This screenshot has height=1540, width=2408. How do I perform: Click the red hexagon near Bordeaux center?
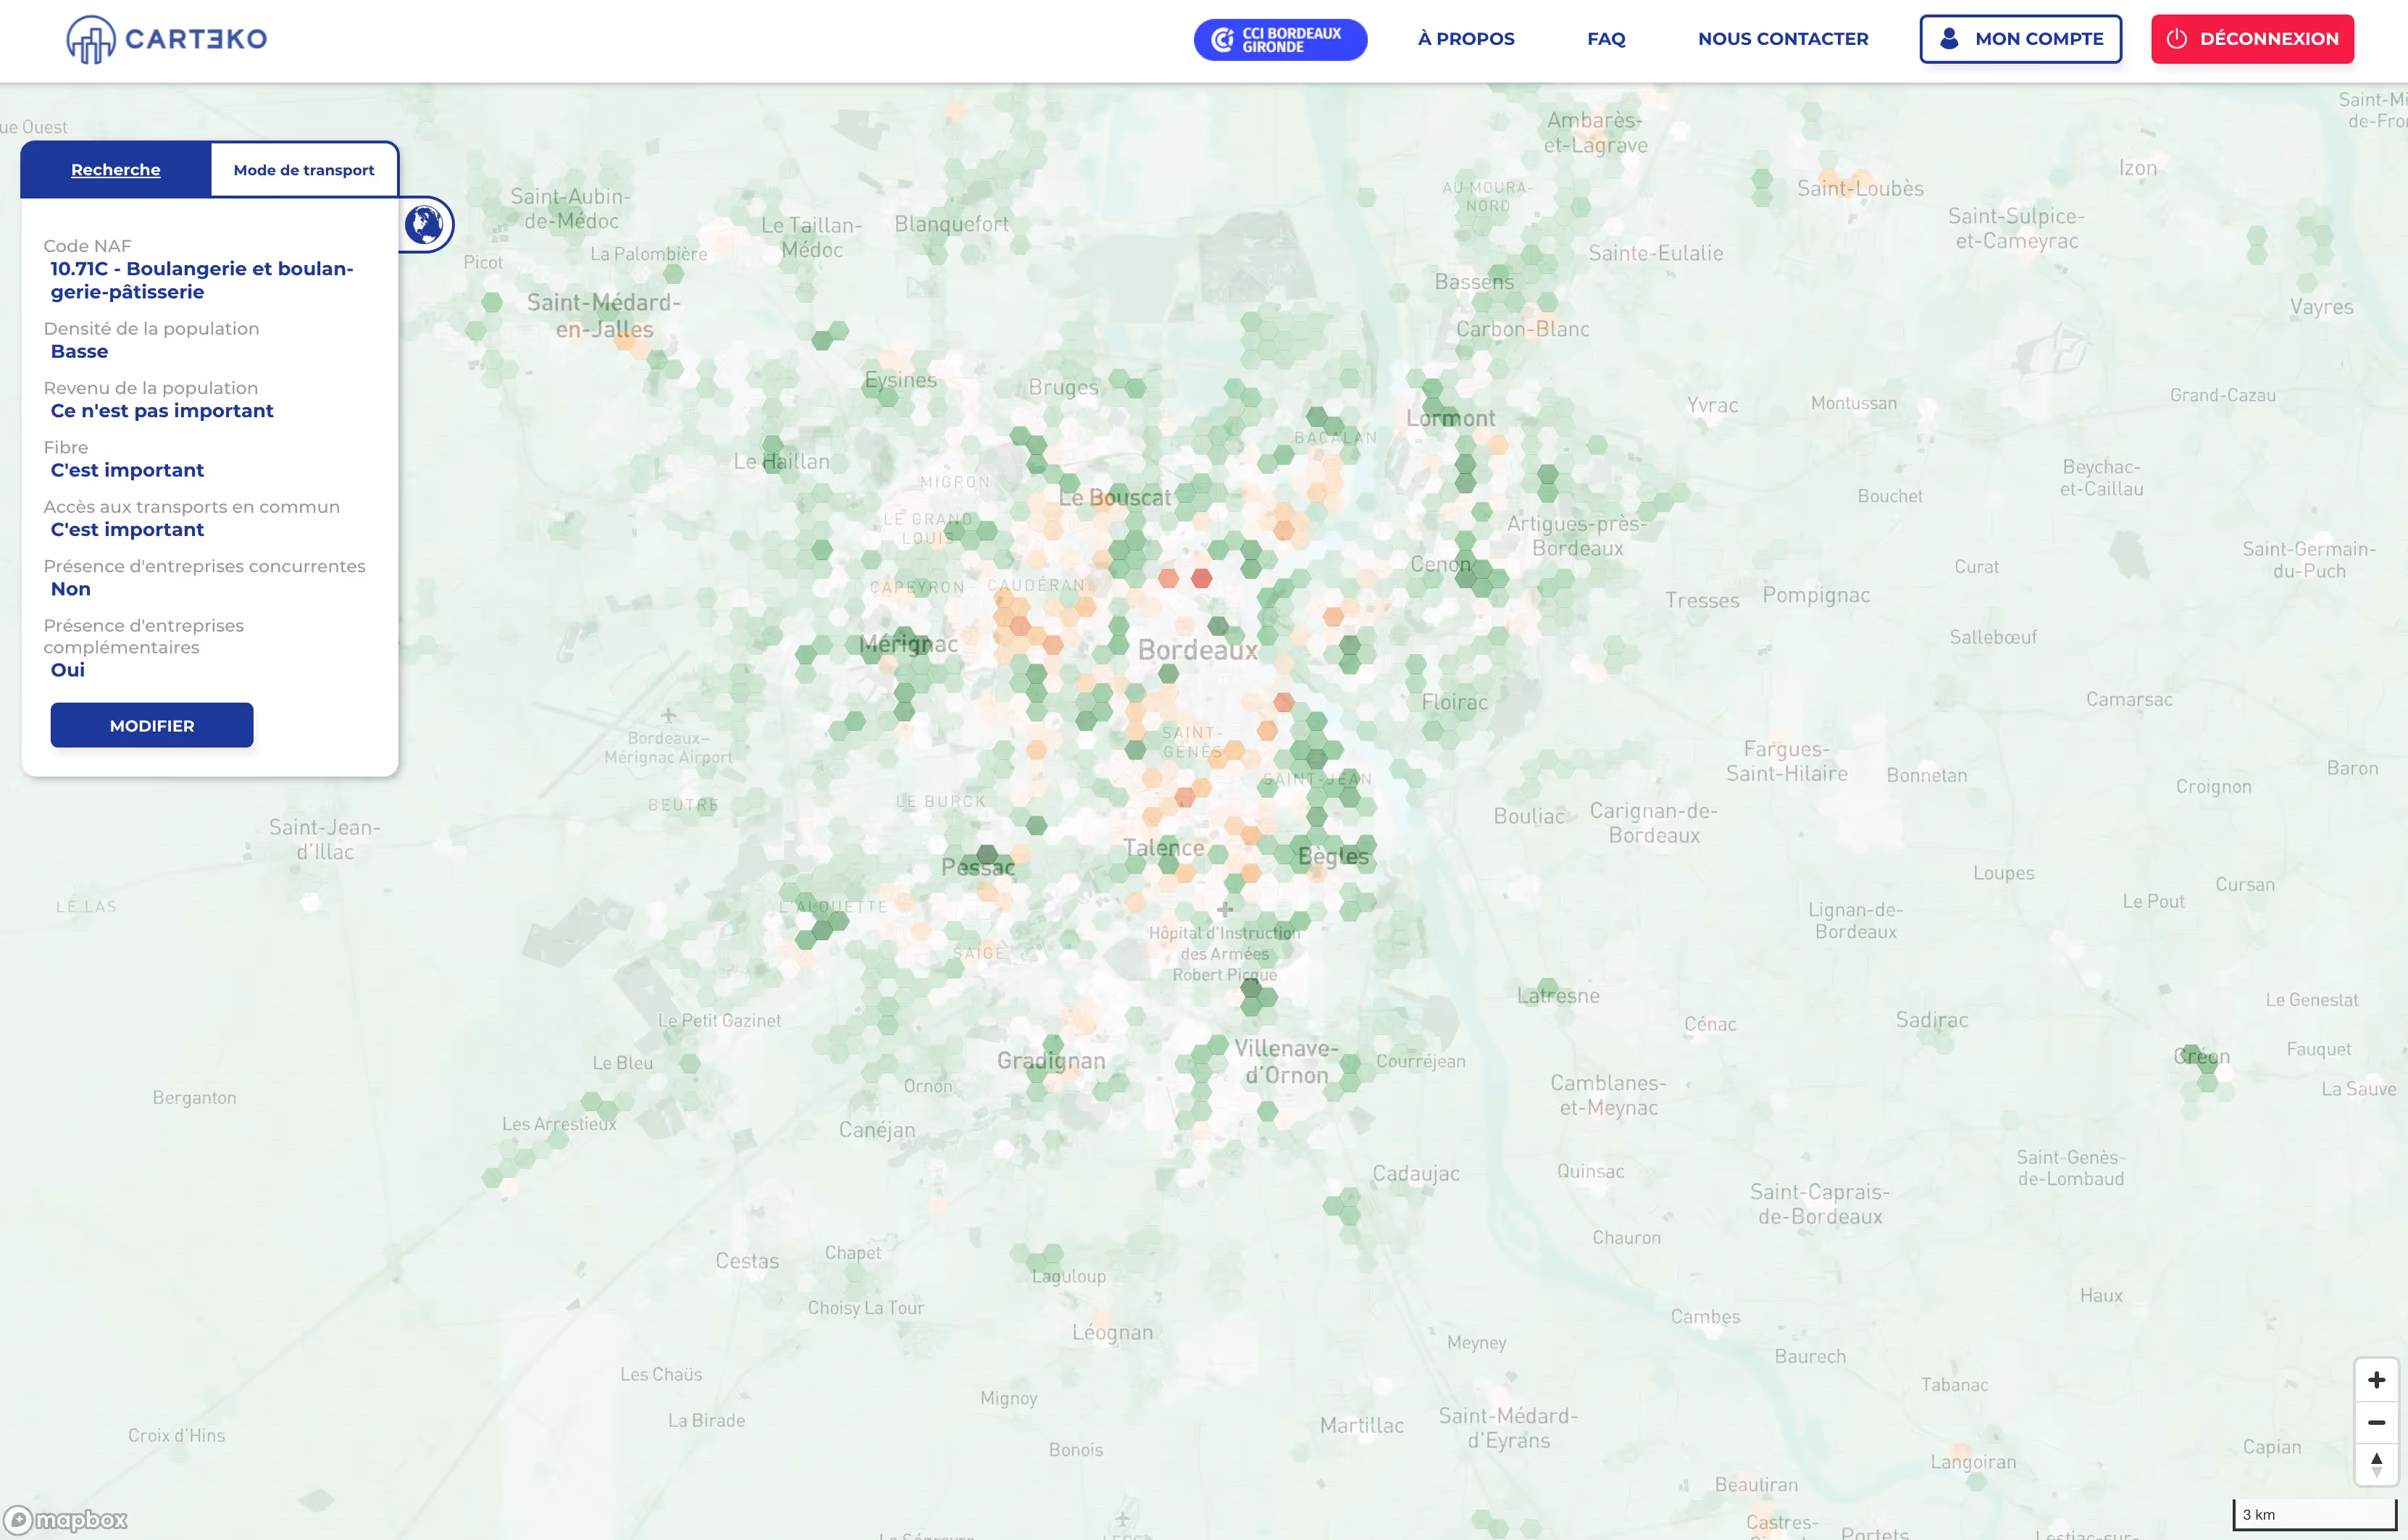tap(1201, 578)
